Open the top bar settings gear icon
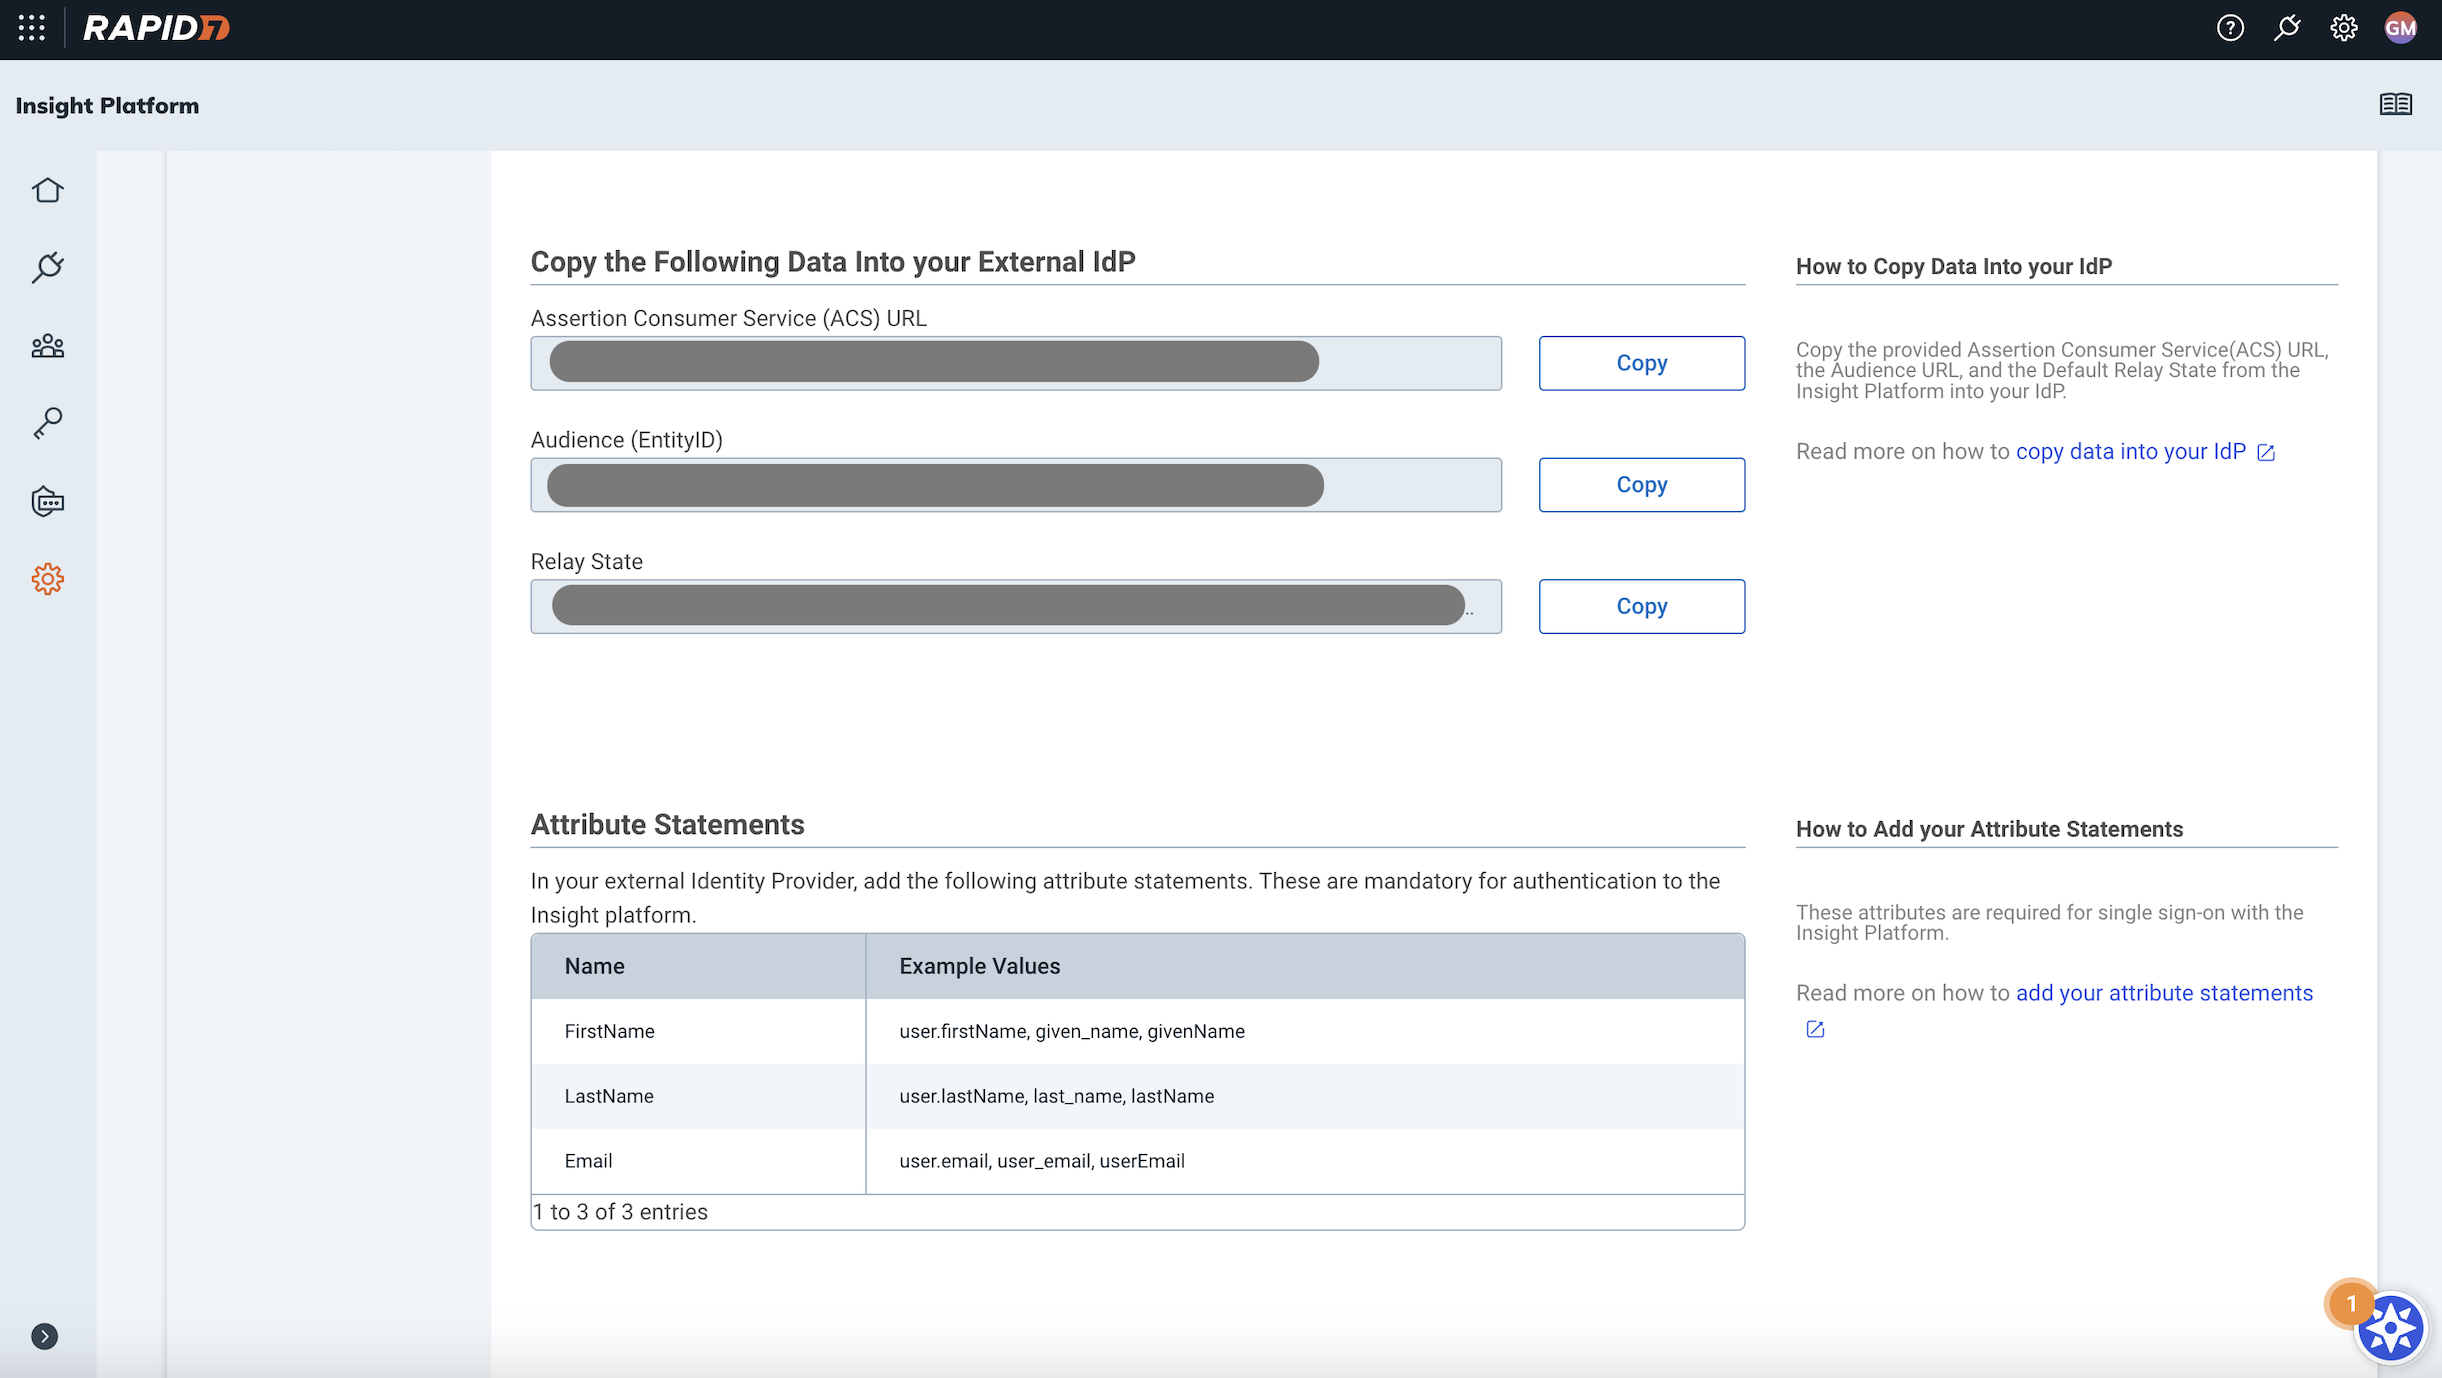Image resolution: width=2442 pixels, height=1378 pixels. click(x=2344, y=28)
